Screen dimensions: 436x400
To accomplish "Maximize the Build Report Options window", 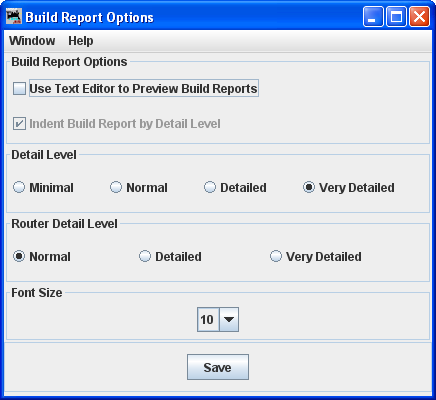I will coord(396,16).
